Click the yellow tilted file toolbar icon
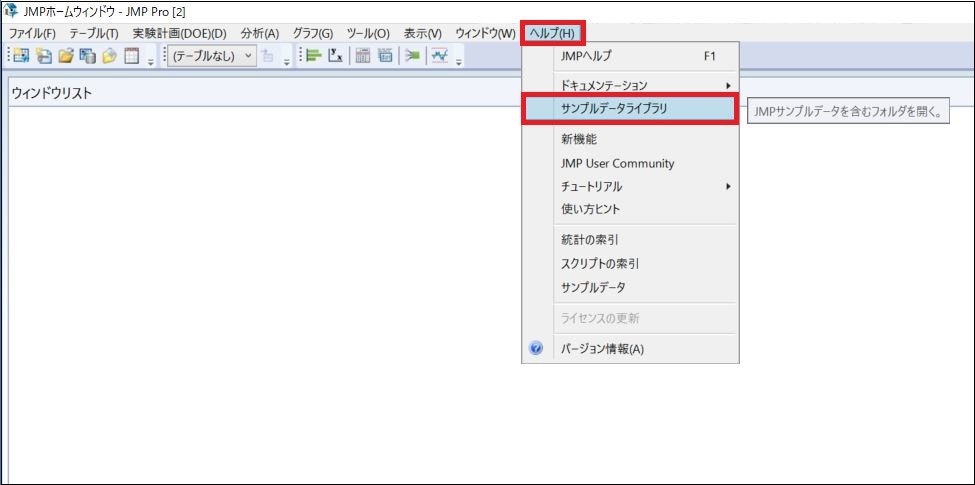The image size is (975, 485). pyautogui.click(x=109, y=56)
